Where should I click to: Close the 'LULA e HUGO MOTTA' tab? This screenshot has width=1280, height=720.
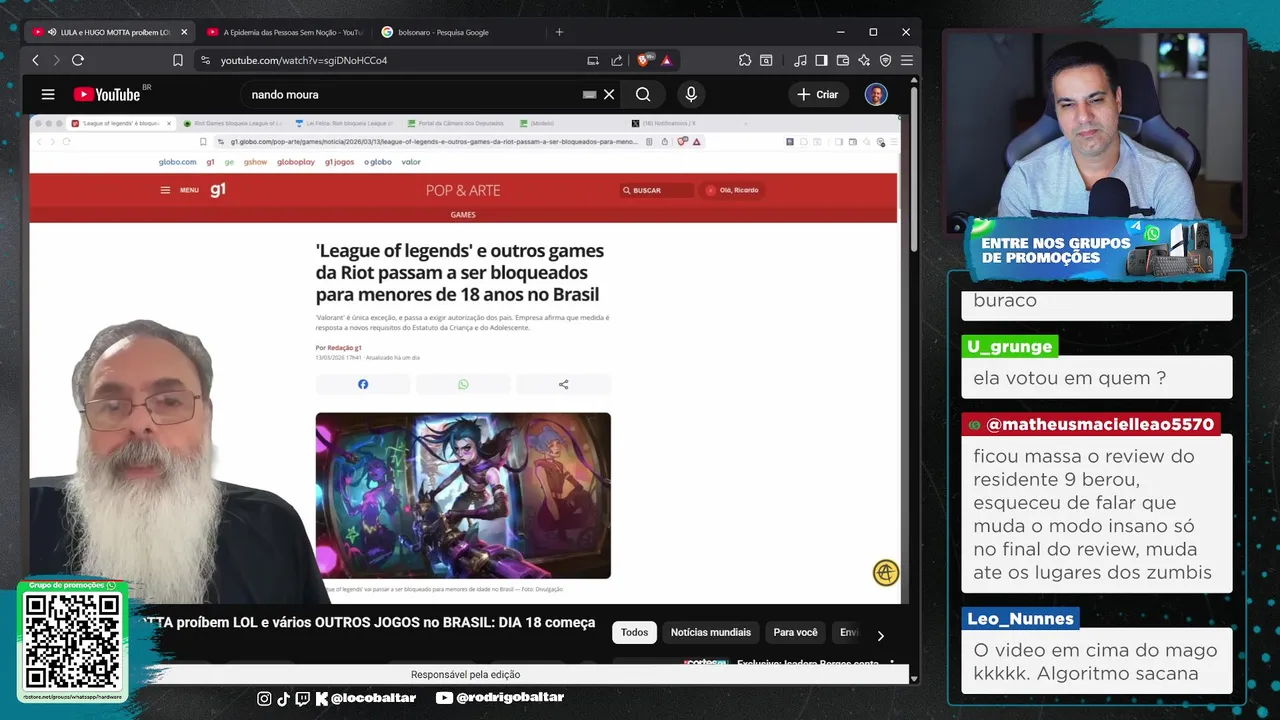point(184,32)
